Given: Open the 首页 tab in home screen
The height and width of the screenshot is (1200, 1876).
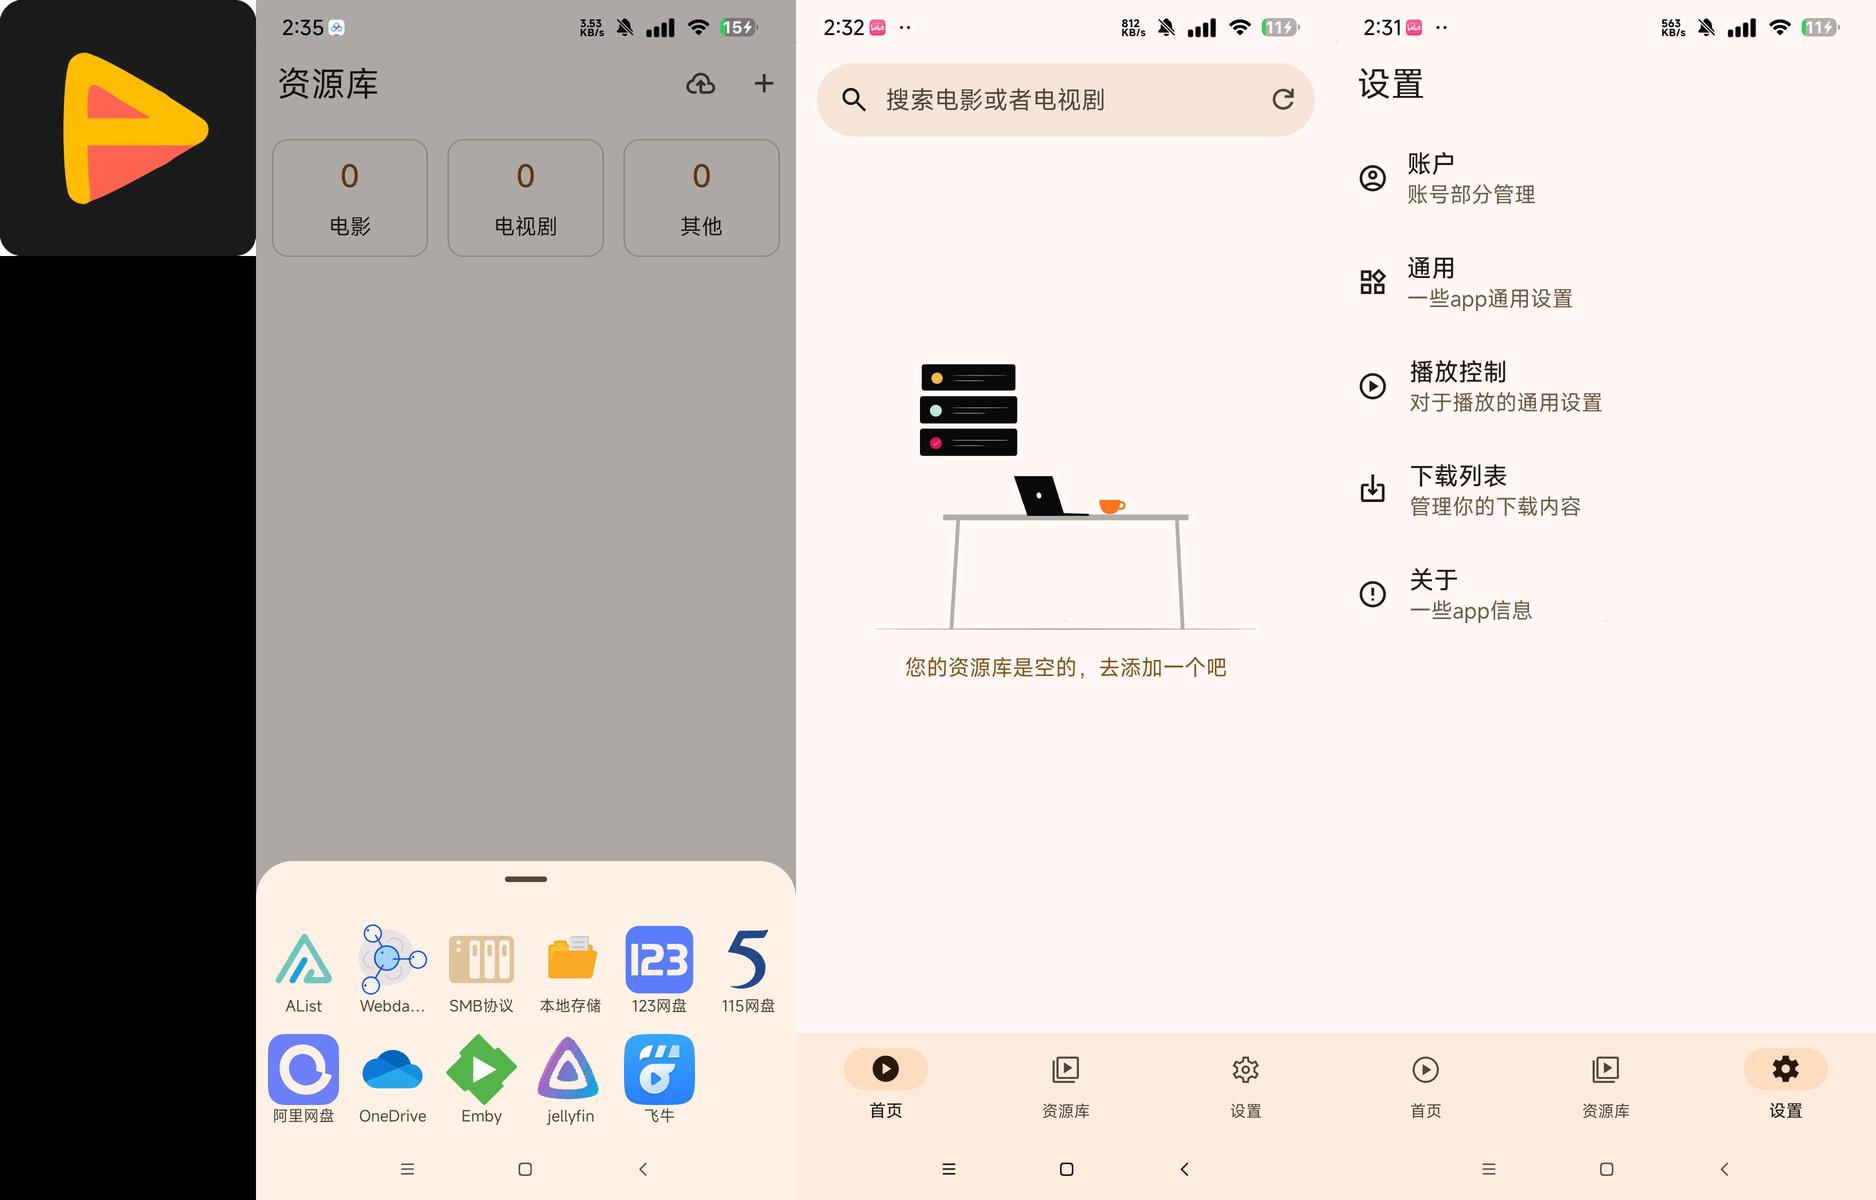Looking at the screenshot, I should (x=886, y=1085).
